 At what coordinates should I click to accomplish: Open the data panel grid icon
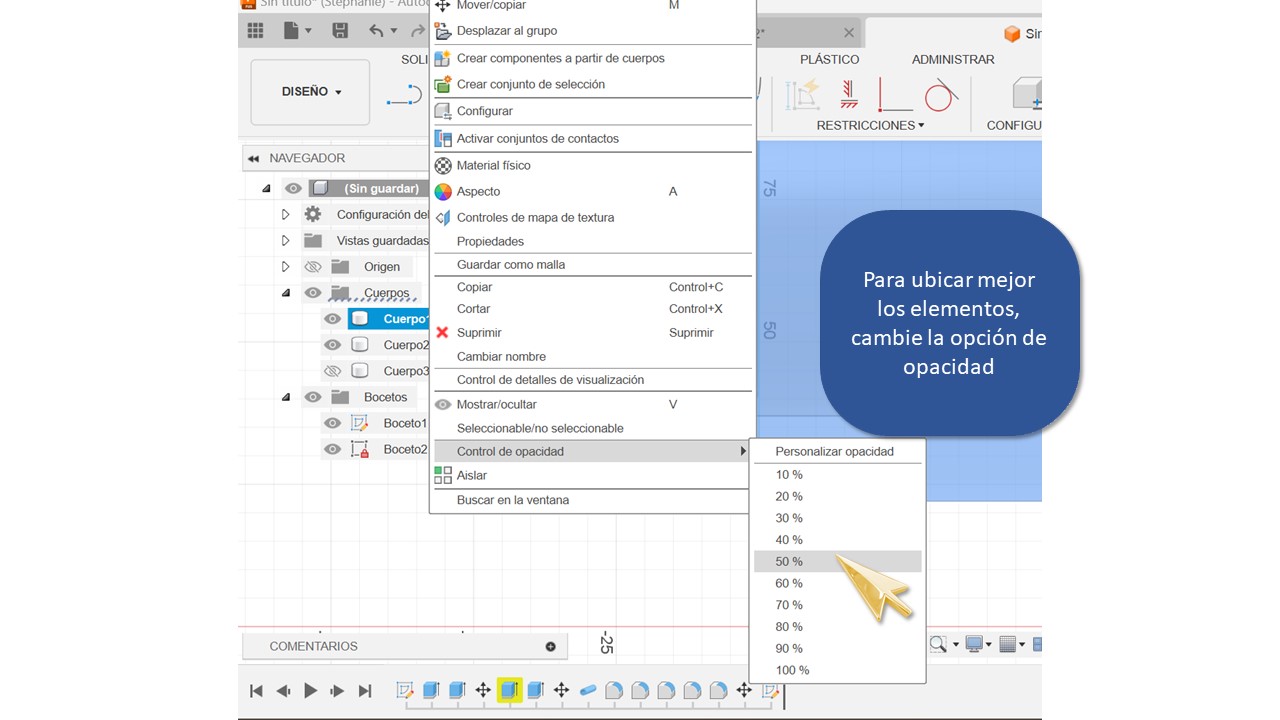[x=255, y=31]
